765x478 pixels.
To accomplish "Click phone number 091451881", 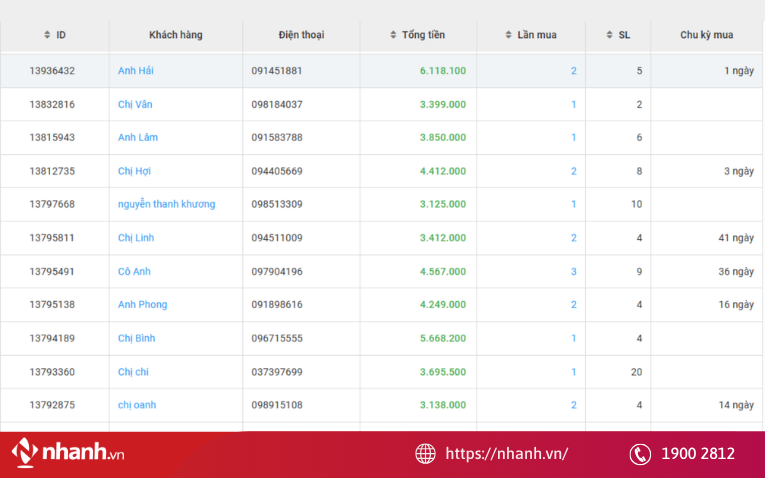I will point(277,71).
